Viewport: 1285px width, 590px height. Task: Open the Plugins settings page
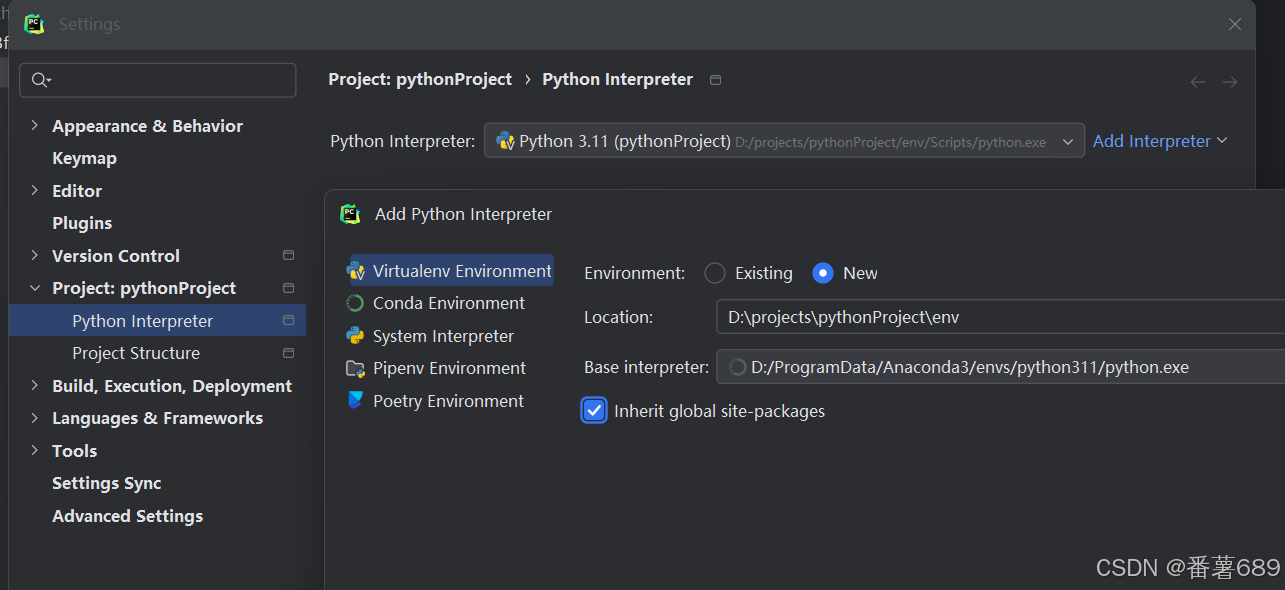[82, 223]
